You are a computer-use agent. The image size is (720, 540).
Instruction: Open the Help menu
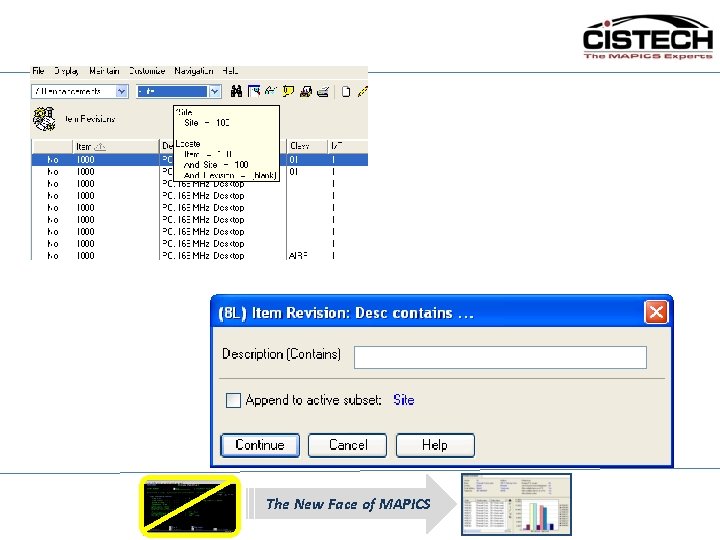point(230,71)
